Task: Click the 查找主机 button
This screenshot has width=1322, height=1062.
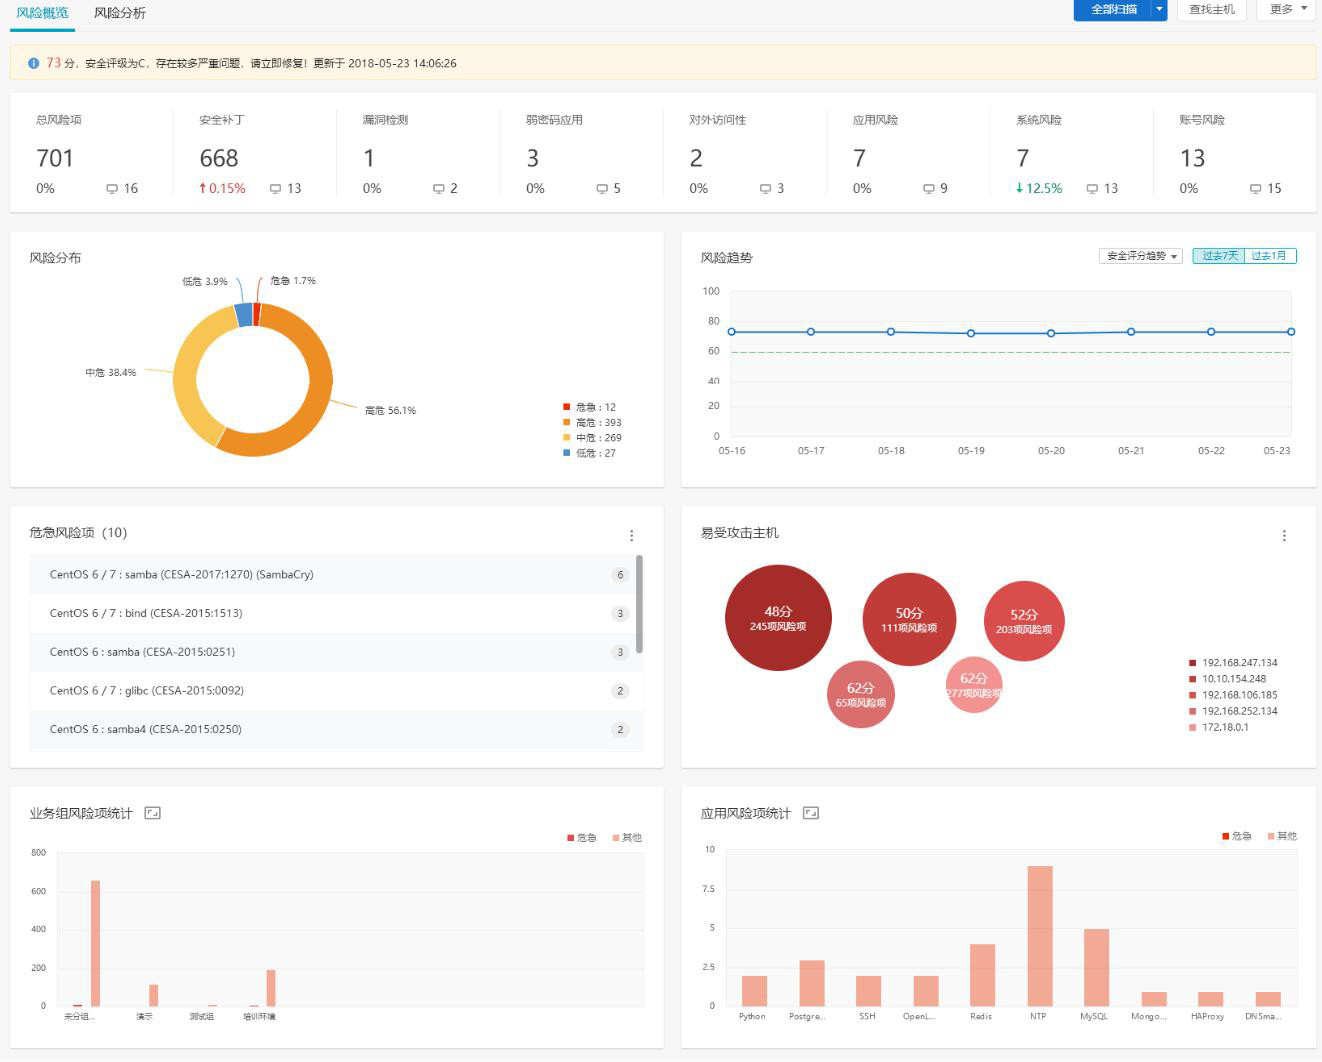Action: pyautogui.click(x=1211, y=9)
